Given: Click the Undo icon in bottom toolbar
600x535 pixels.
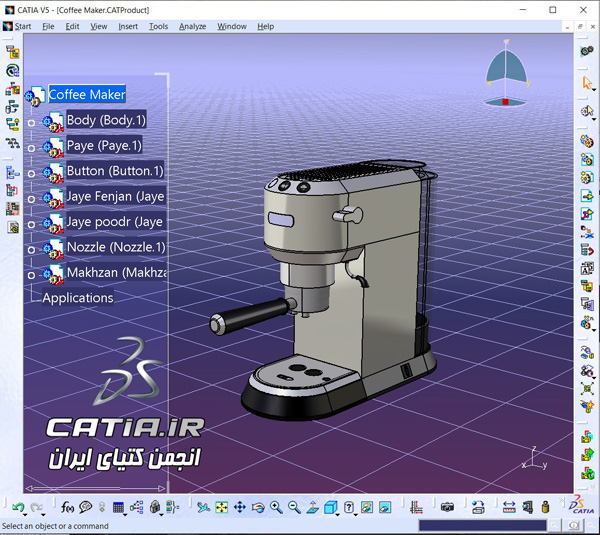Looking at the screenshot, I should (18, 507).
